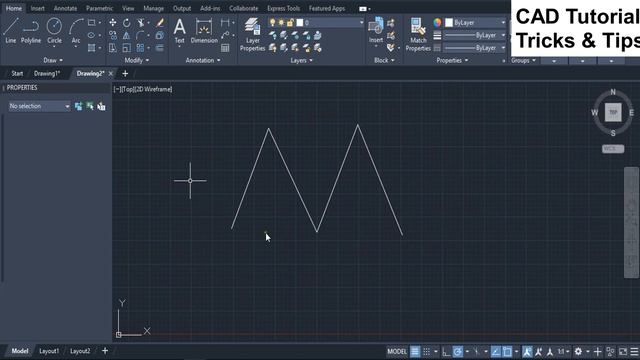Image resolution: width=640 pixels, height=360 pixels.
Task: Click the WCS label under ViewCube
Action: click(613, 149)
